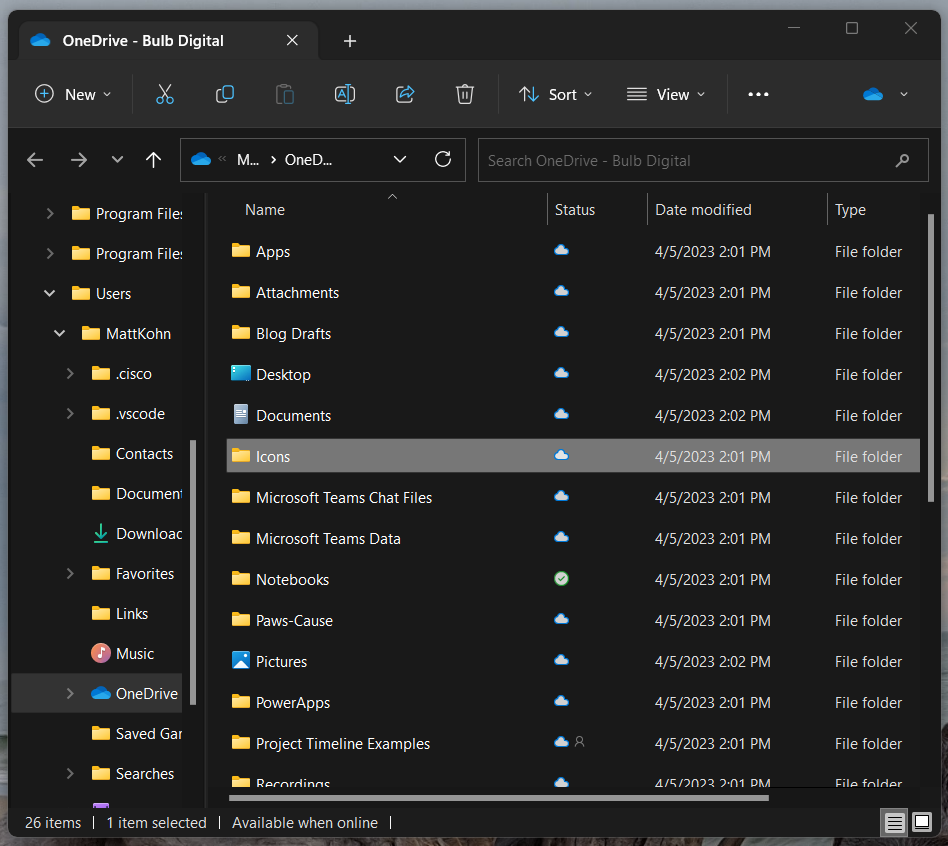Viewport: 948px width, 846px height.
Task: Click the M... breadcrumb segment in address bar
Action: coord(248,160)
